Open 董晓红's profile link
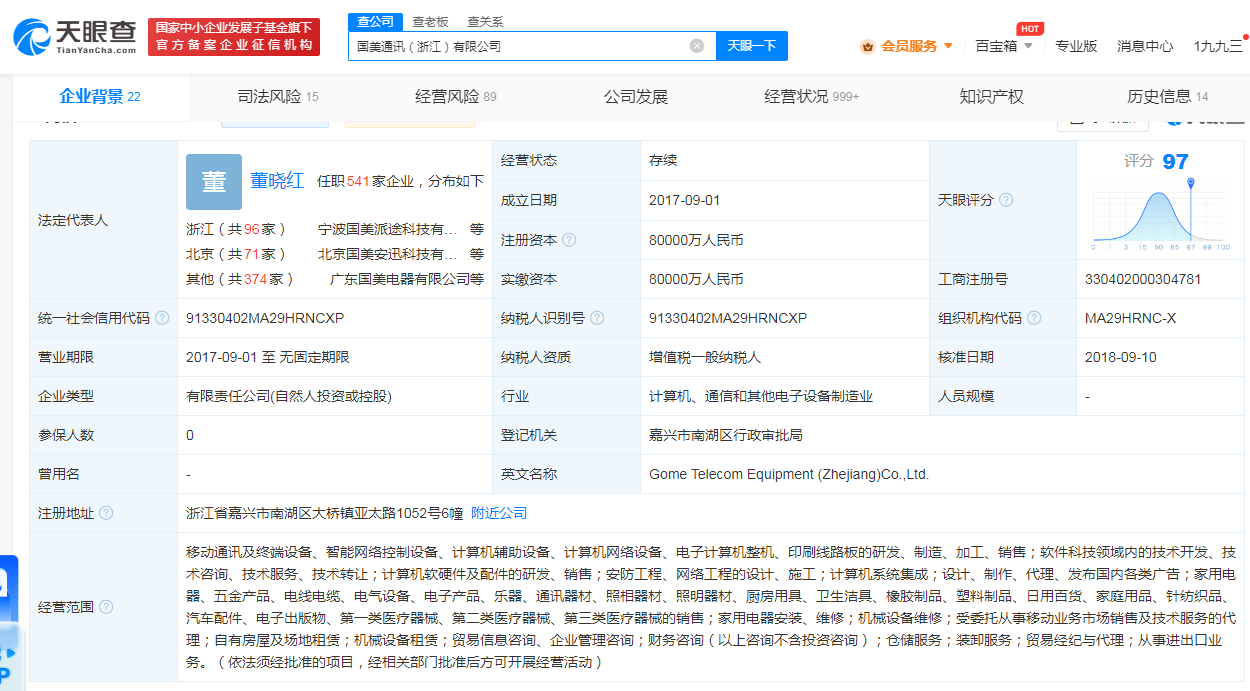 277,181
